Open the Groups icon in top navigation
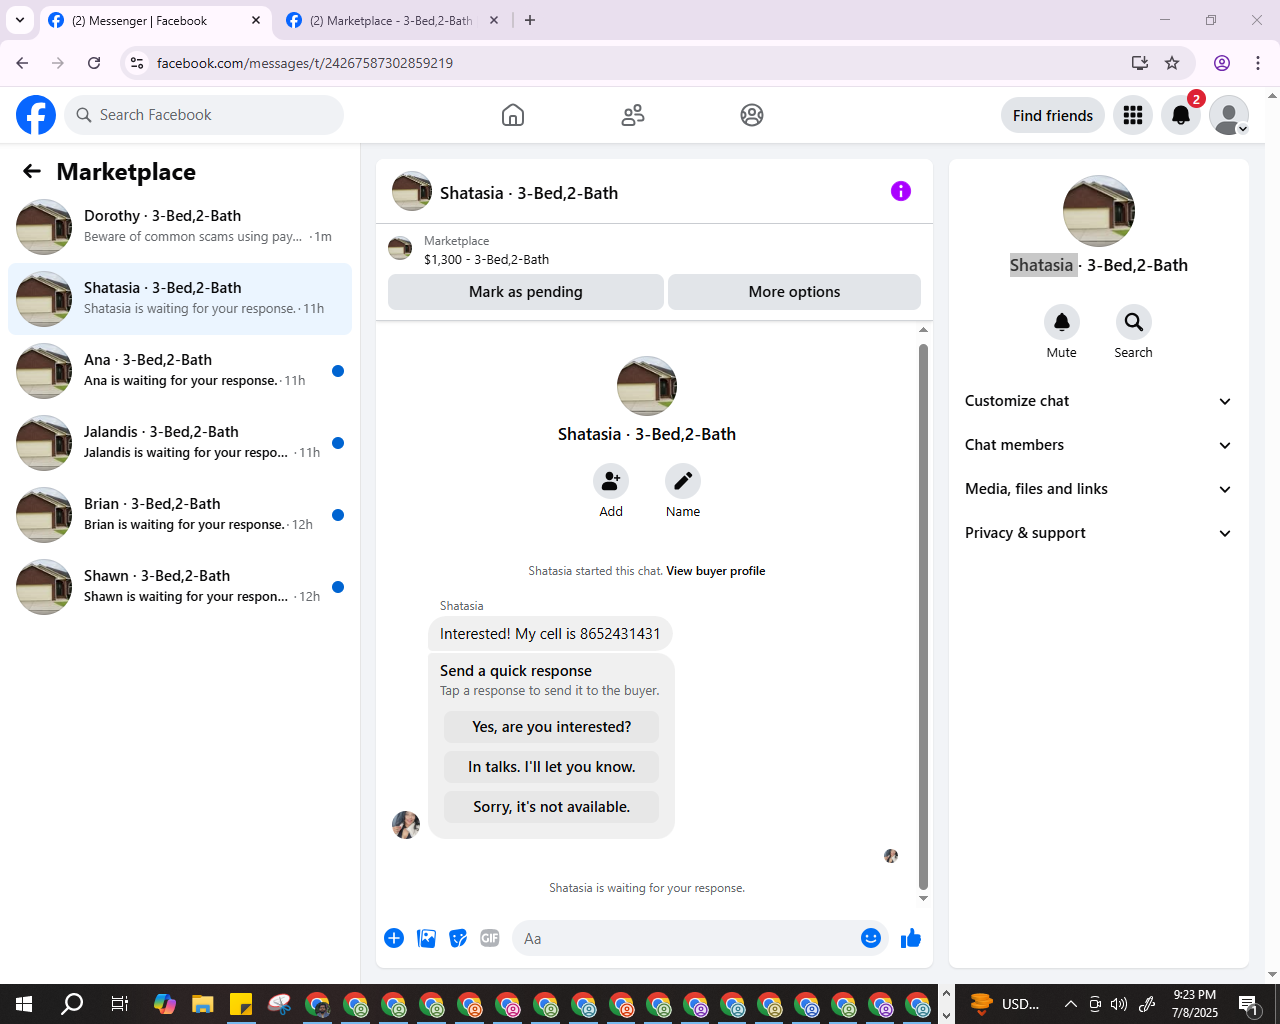The height and width of the screenshot is (1024, 1280). [x=752, y=115]
